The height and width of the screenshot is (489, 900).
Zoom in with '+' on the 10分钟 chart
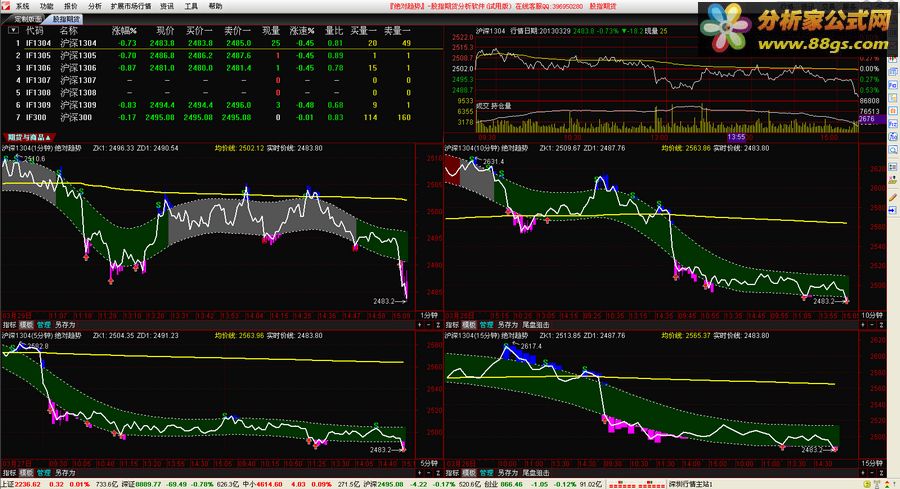pos(864,325)
